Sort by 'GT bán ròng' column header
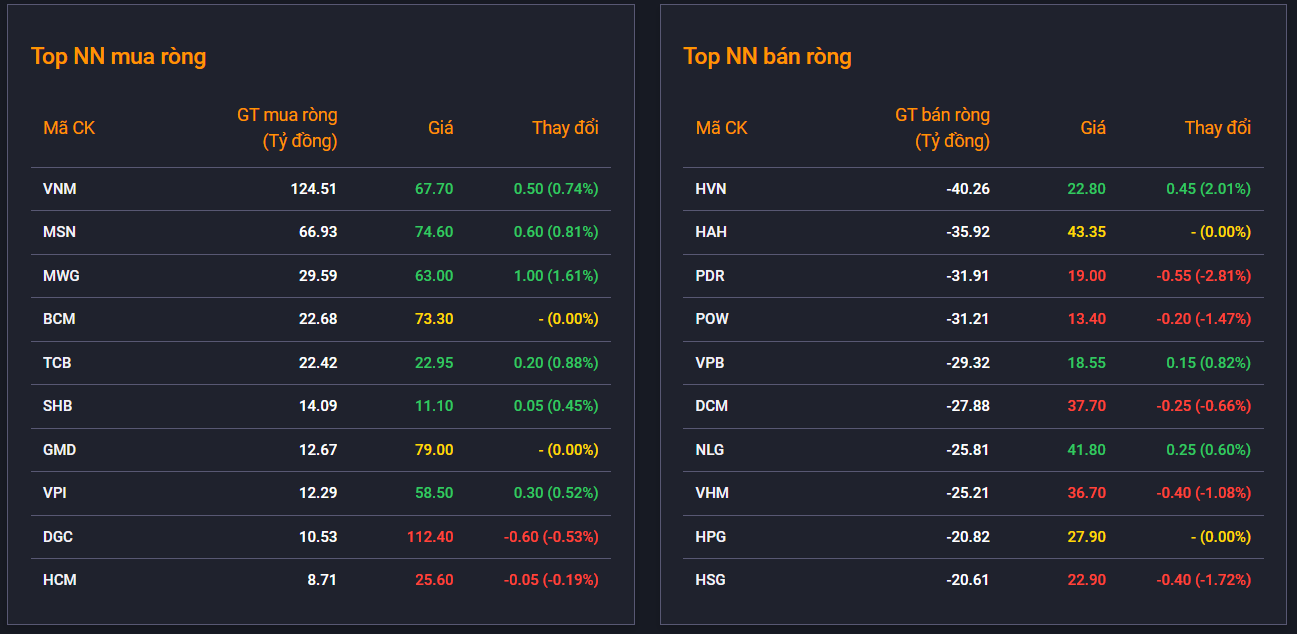The height and width of the screenshot is (634, 1297). (942, 128)
